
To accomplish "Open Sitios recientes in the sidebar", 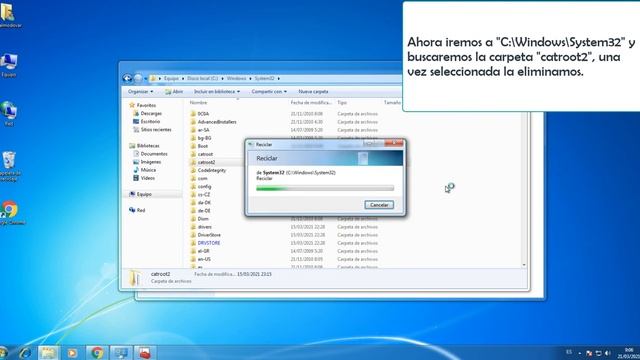I will [152, 130].
